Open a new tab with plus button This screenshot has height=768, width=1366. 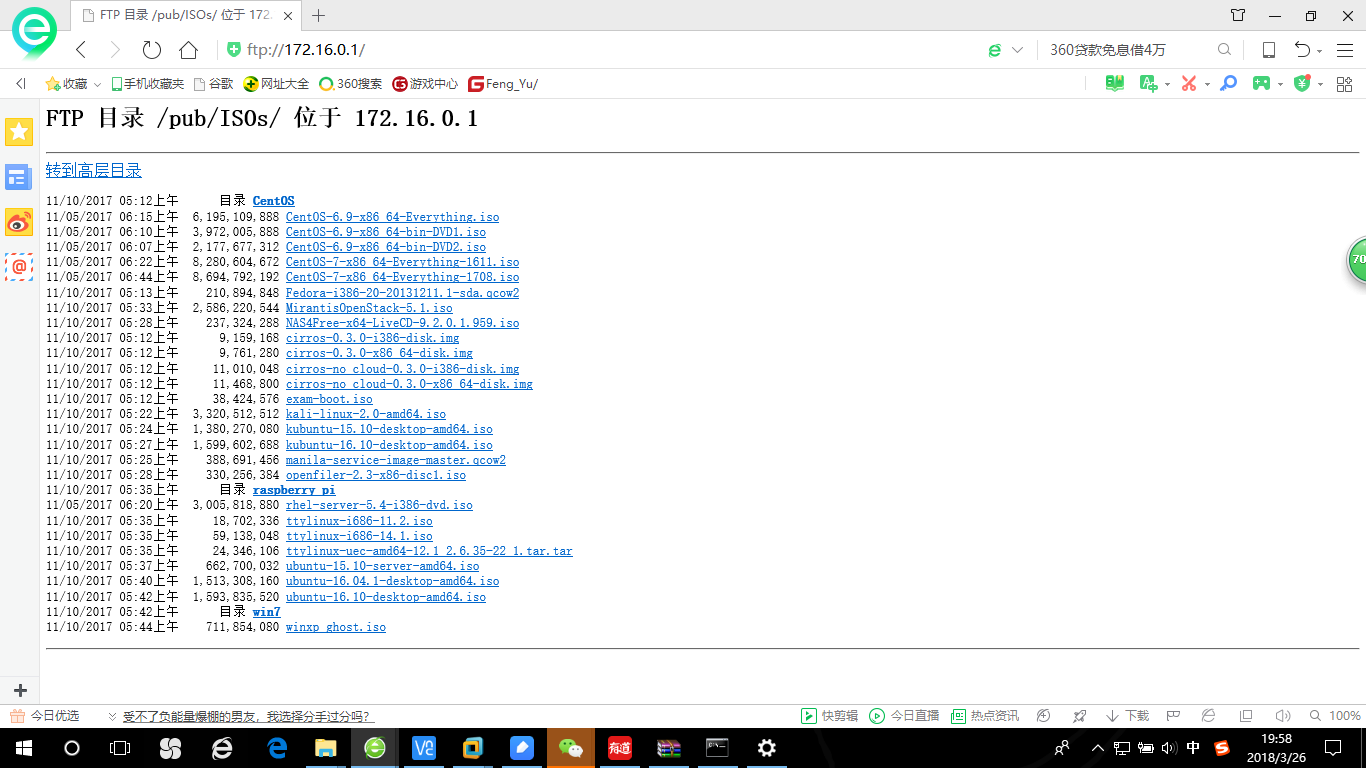319,15
